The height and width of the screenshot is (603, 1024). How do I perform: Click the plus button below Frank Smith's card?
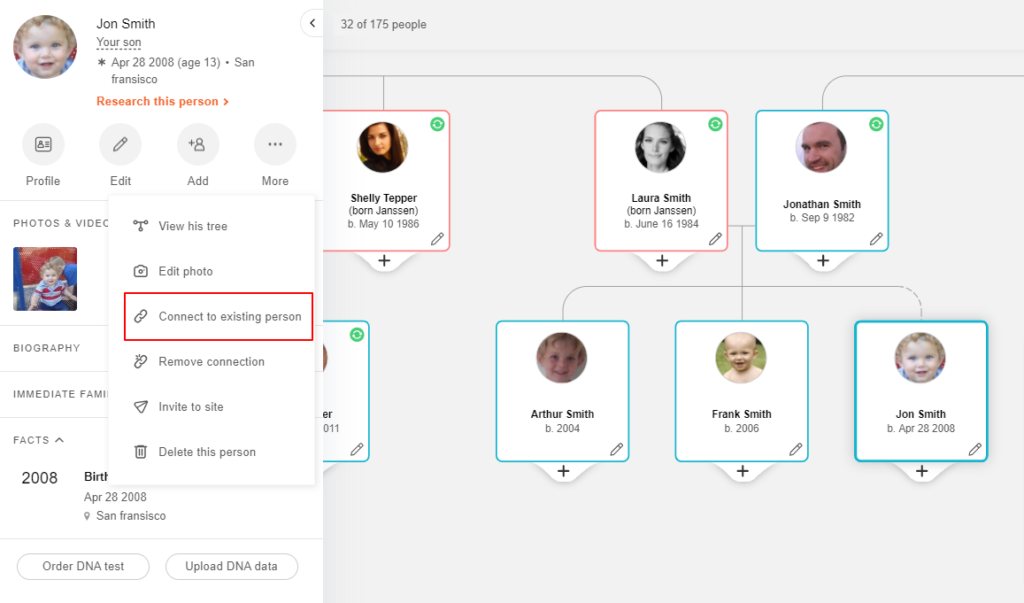click(742, 470)
